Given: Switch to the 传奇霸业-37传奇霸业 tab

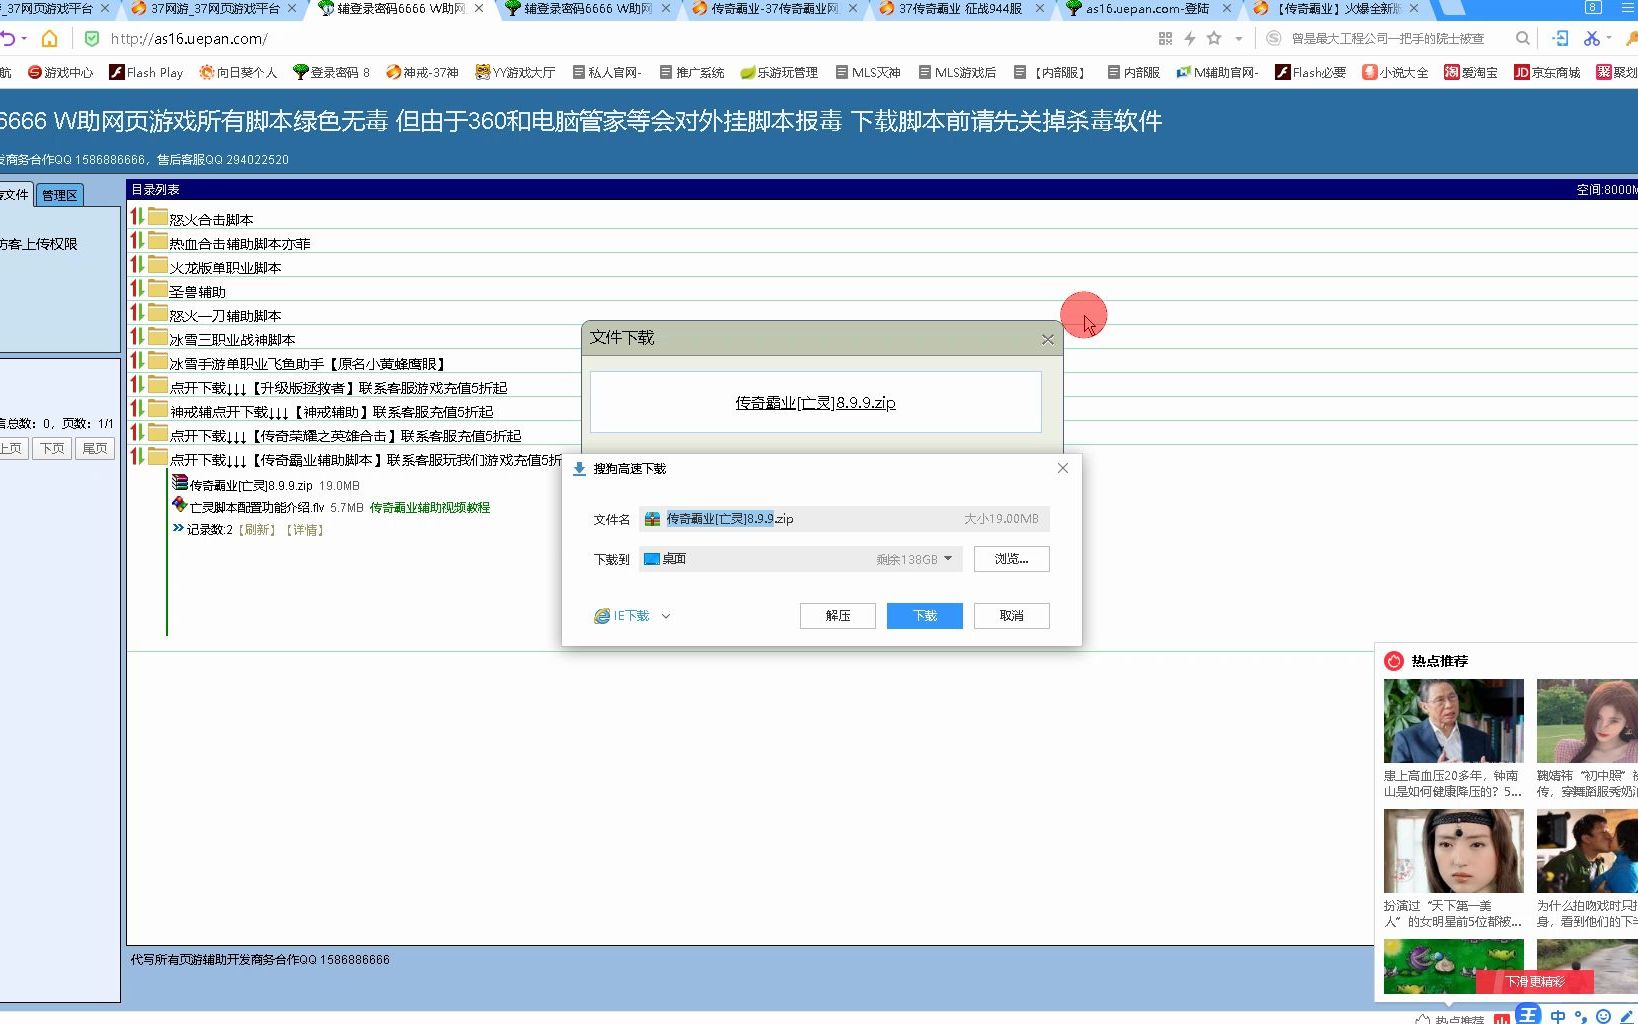Looking at the screenshot, I should click(x=773, y=9).
